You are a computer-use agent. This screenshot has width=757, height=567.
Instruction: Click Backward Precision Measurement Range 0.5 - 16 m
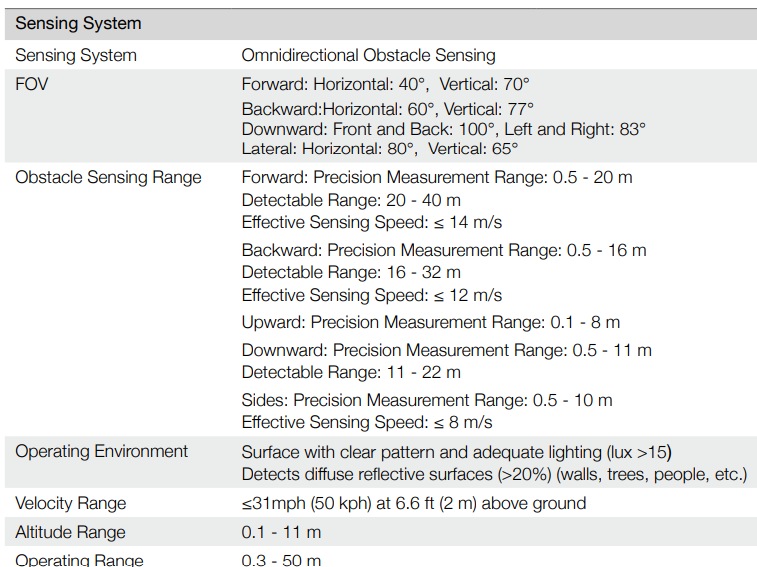pos(444,250)
